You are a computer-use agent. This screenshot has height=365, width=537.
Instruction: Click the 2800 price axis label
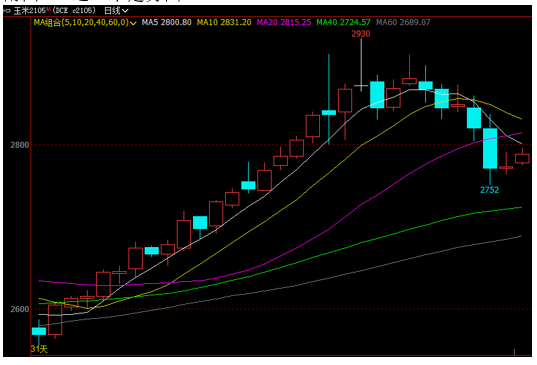point(20,145)
